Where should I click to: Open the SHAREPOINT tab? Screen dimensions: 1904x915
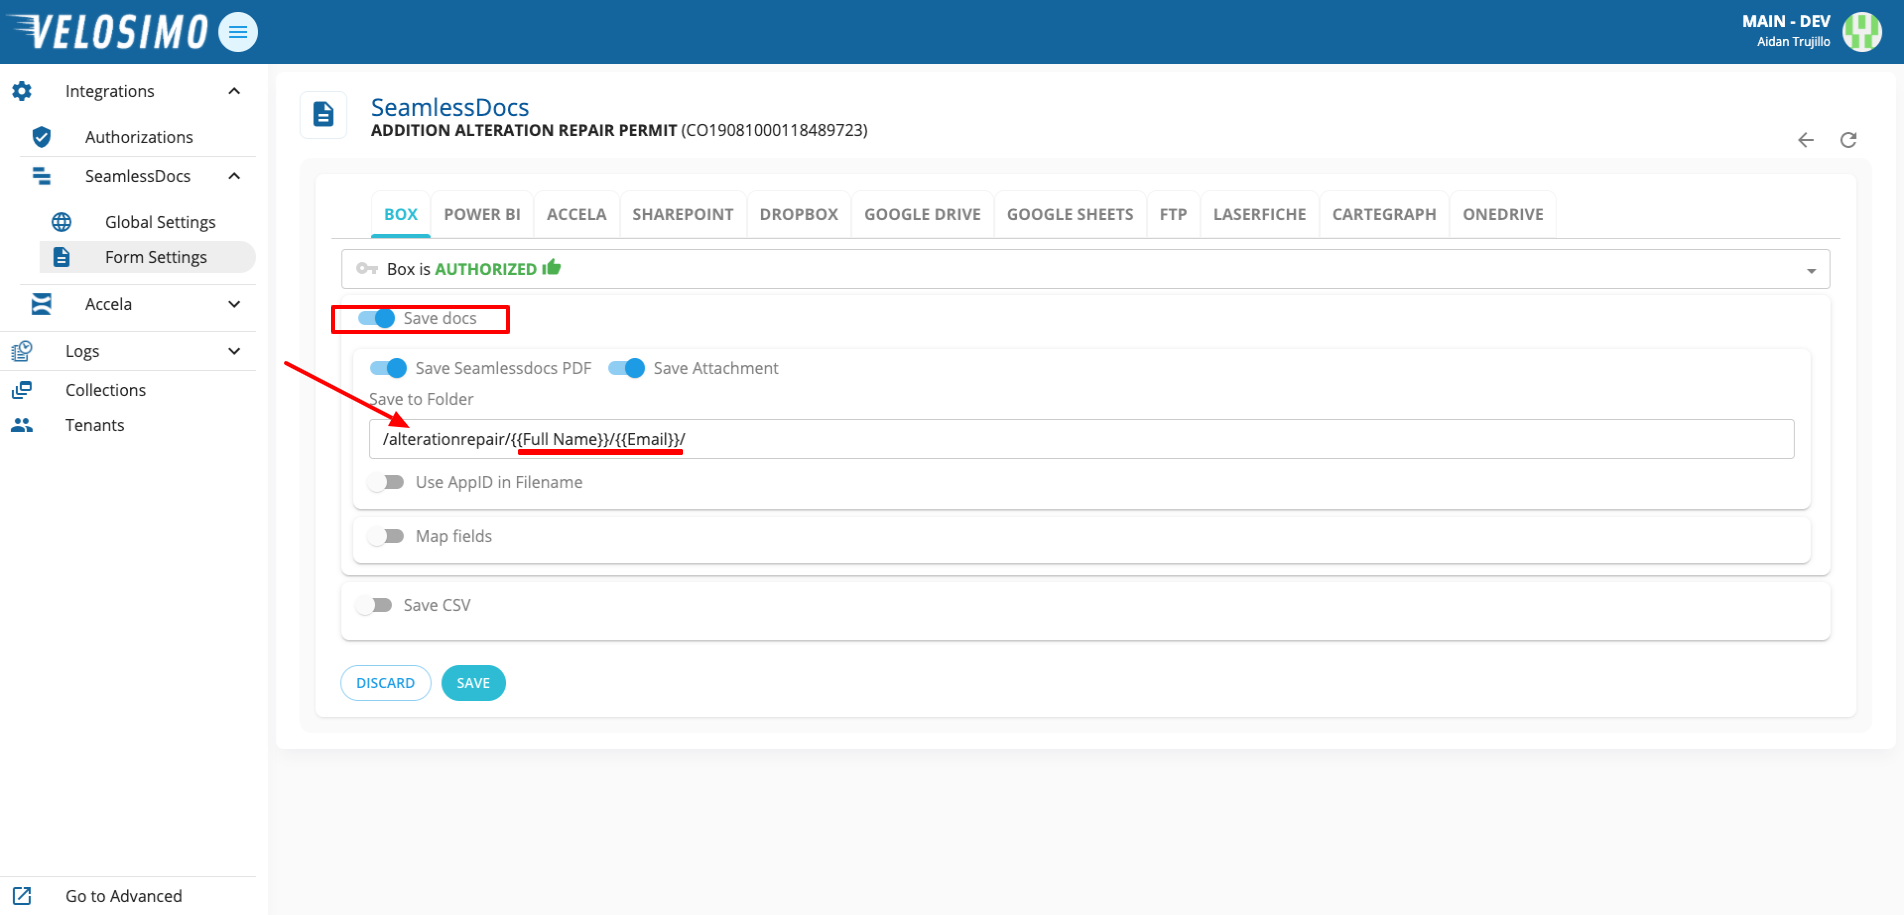tap(683, 214)
